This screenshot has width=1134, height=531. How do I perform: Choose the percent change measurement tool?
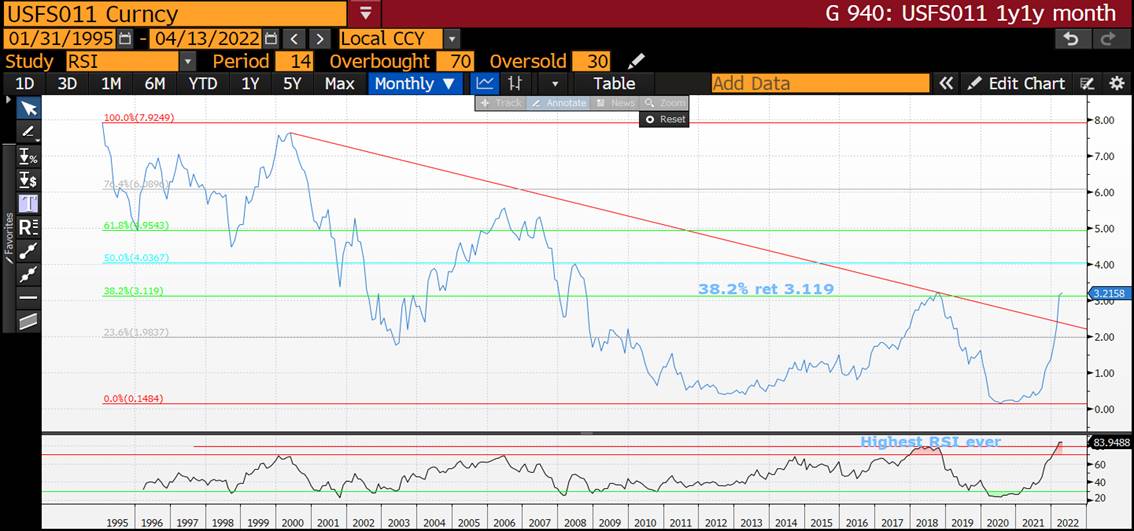(28, 156)
